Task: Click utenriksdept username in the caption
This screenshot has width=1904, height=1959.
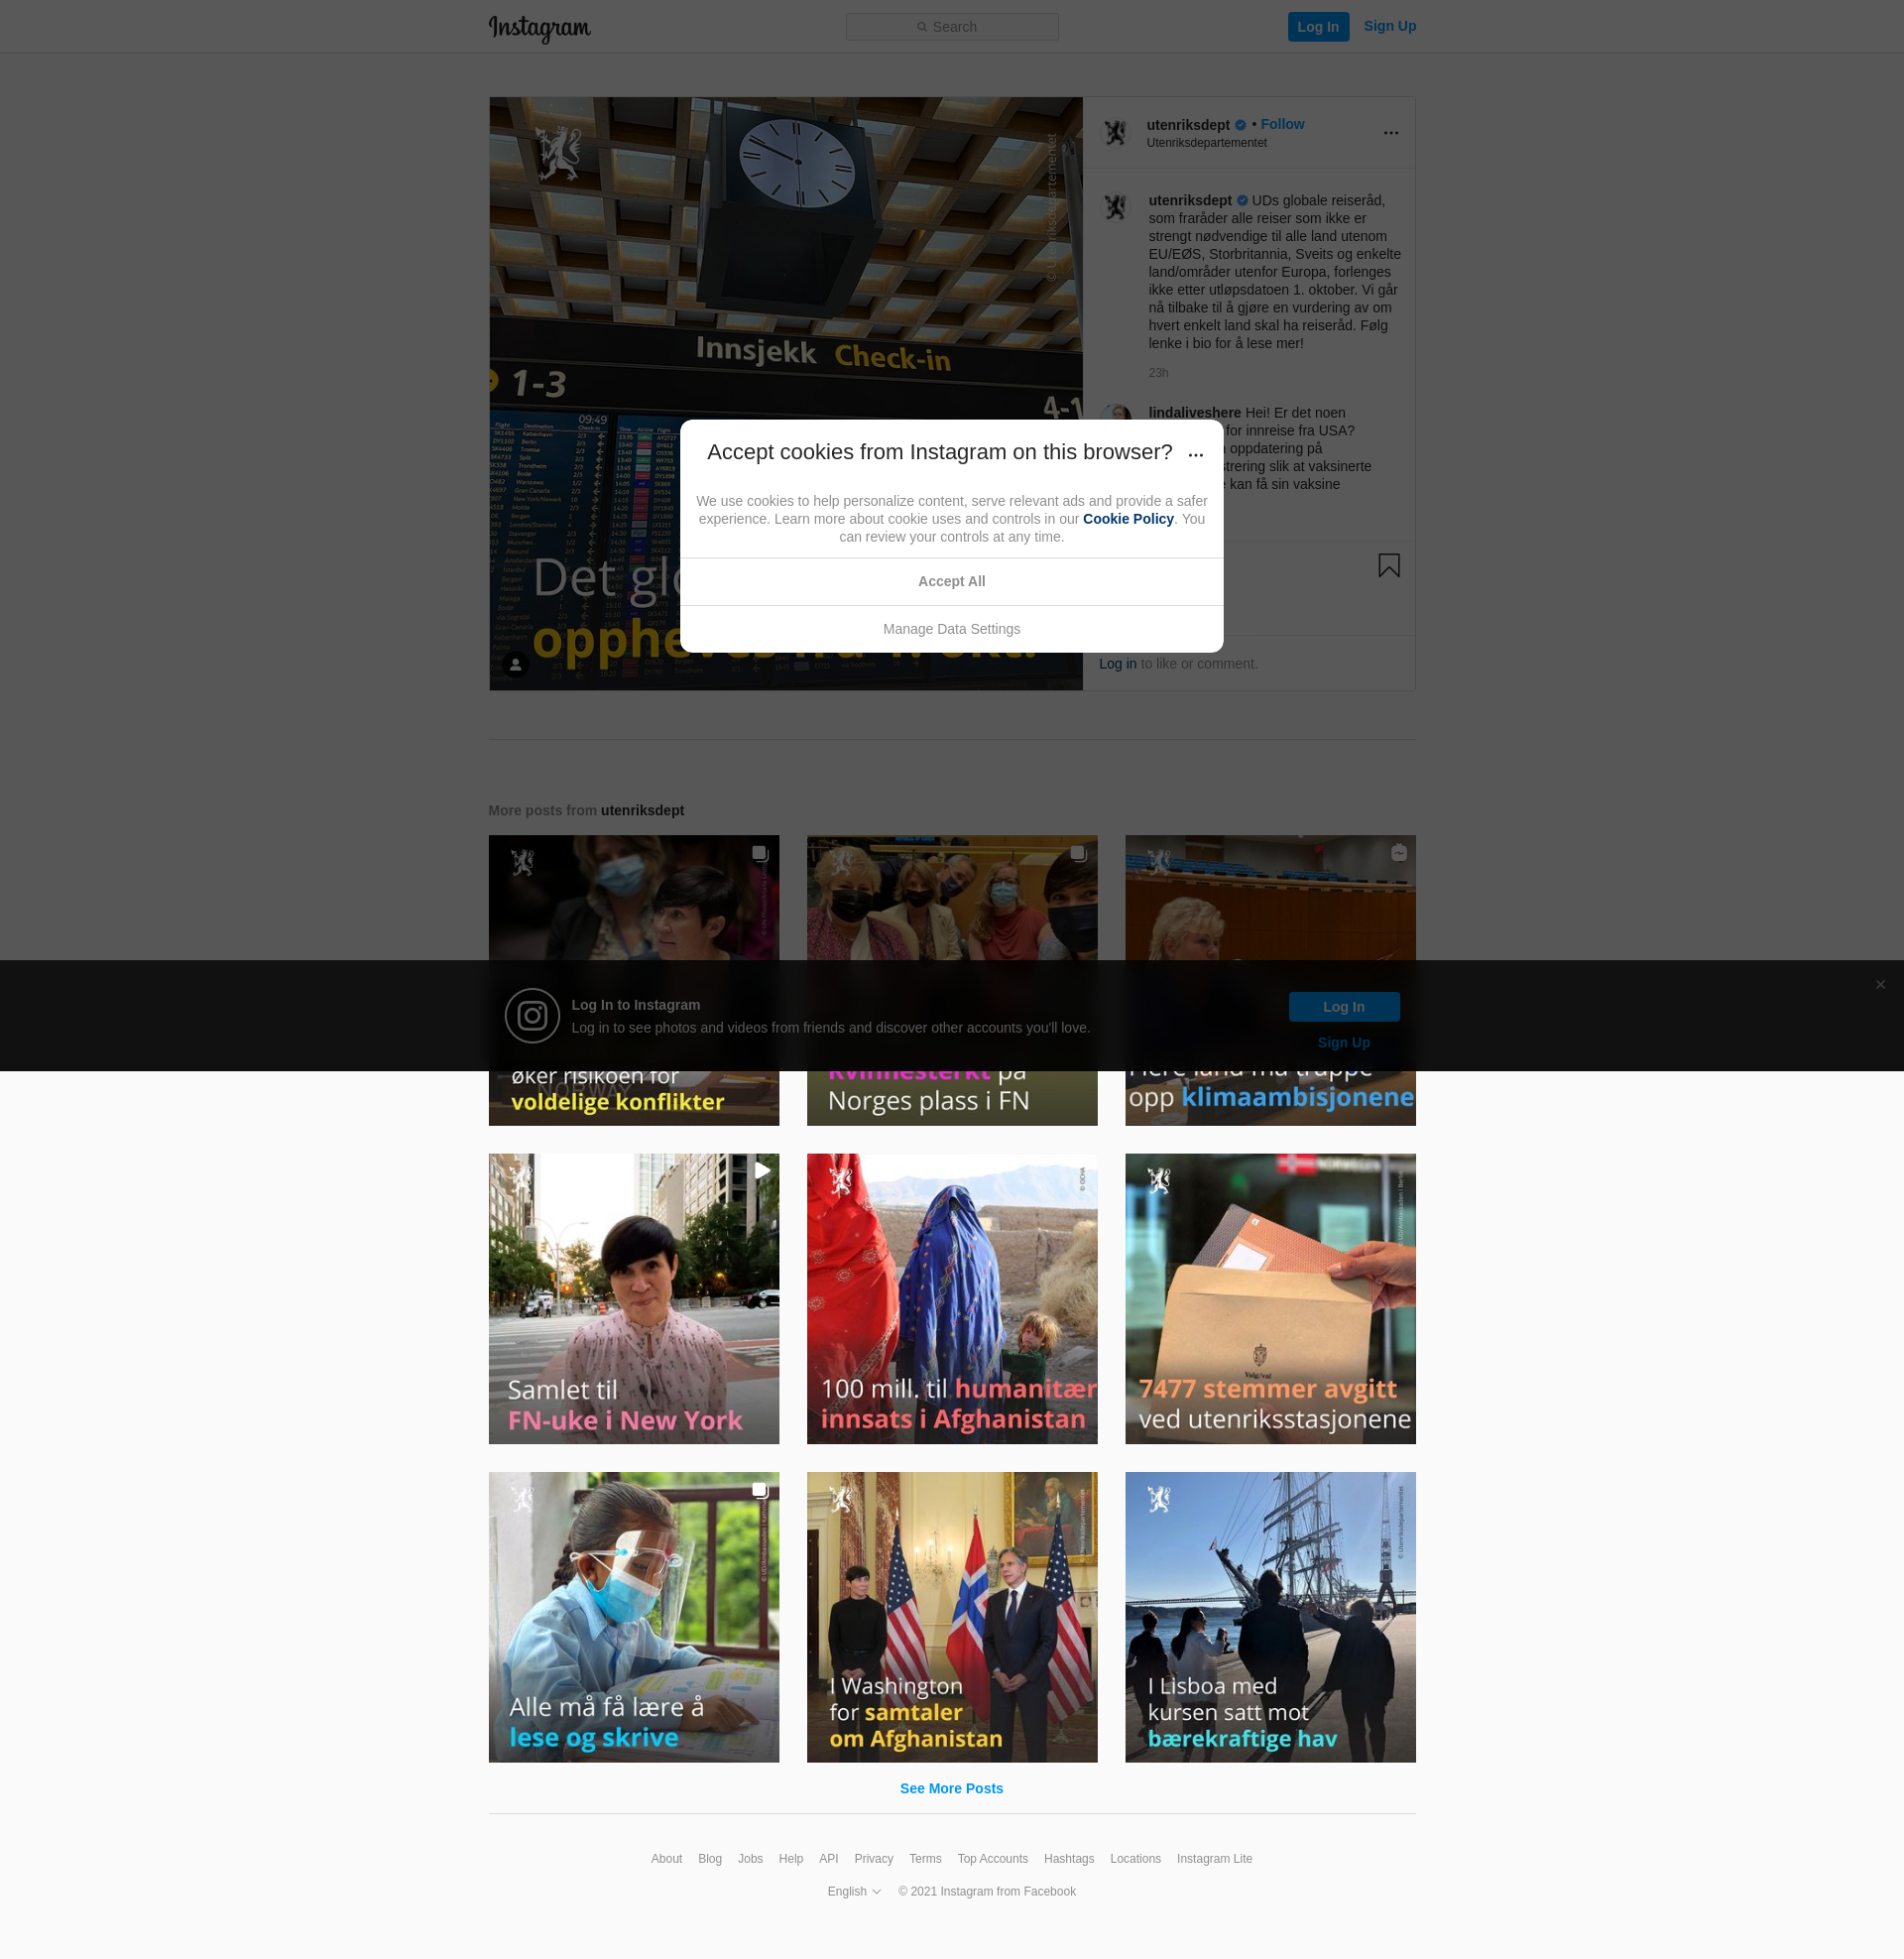Action: click(x=1189, y=201)
